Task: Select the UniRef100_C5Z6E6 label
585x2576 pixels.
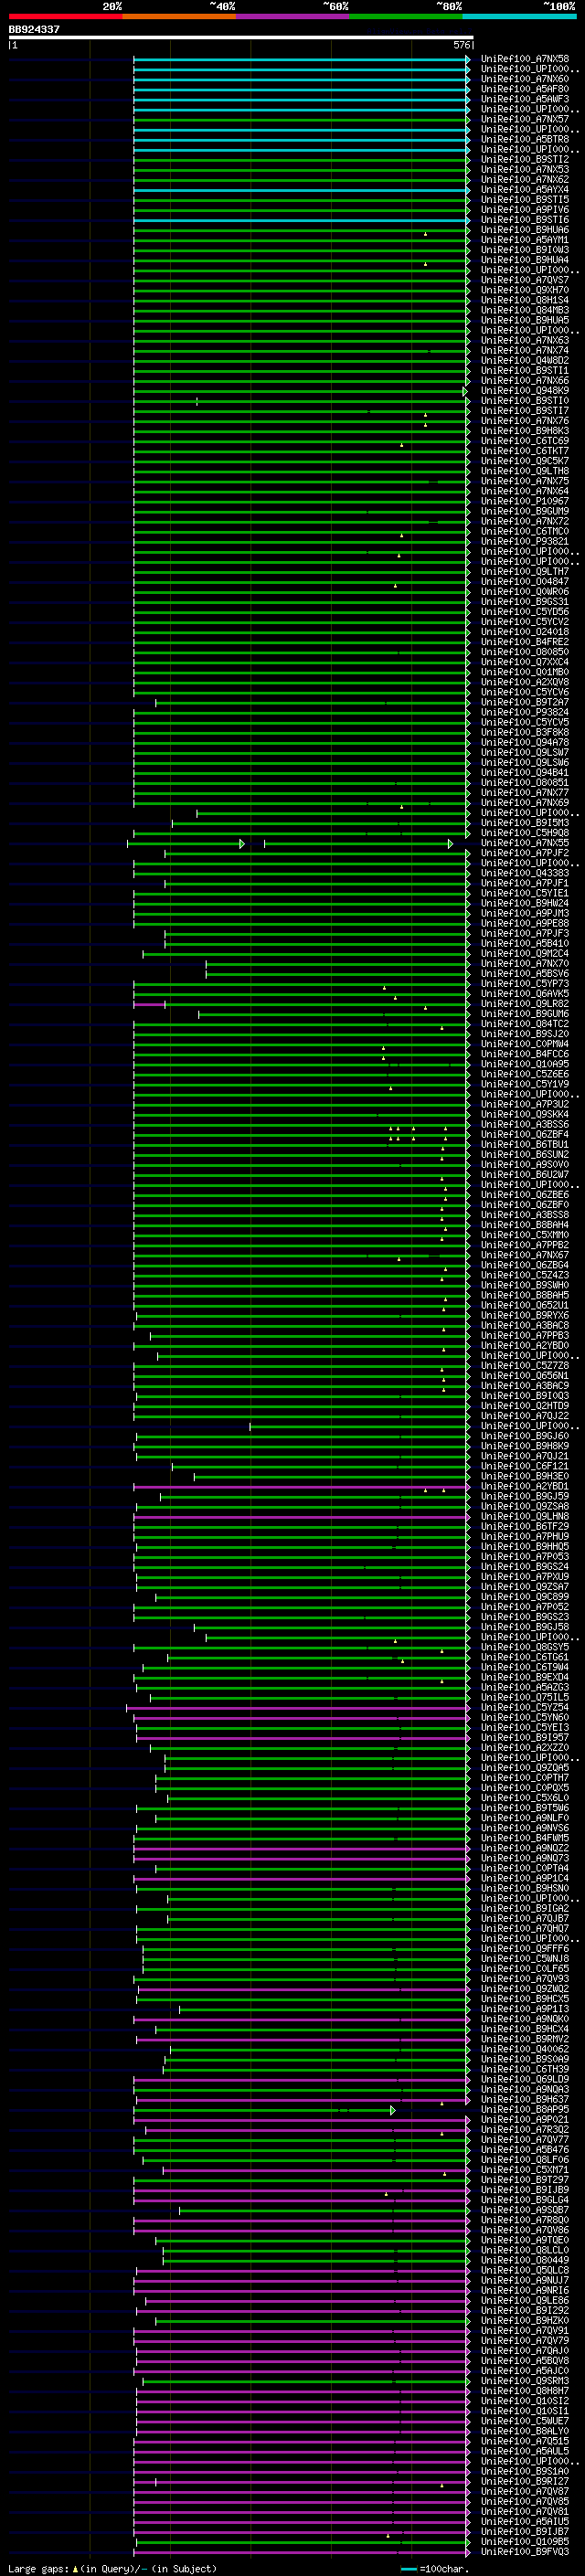Action: pos(525,1073)
